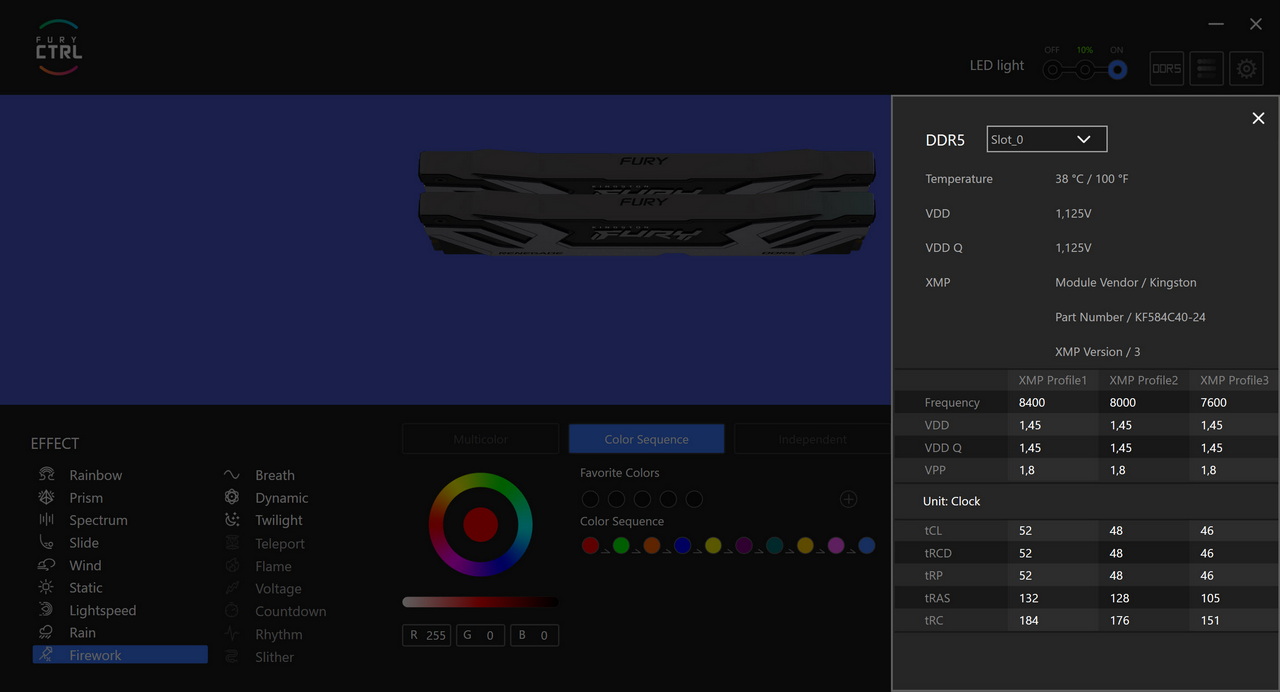Click the tRAS value 132
Image resolution: width=1280 pixels, height=692 pixels.
[x=1028, y=598]
